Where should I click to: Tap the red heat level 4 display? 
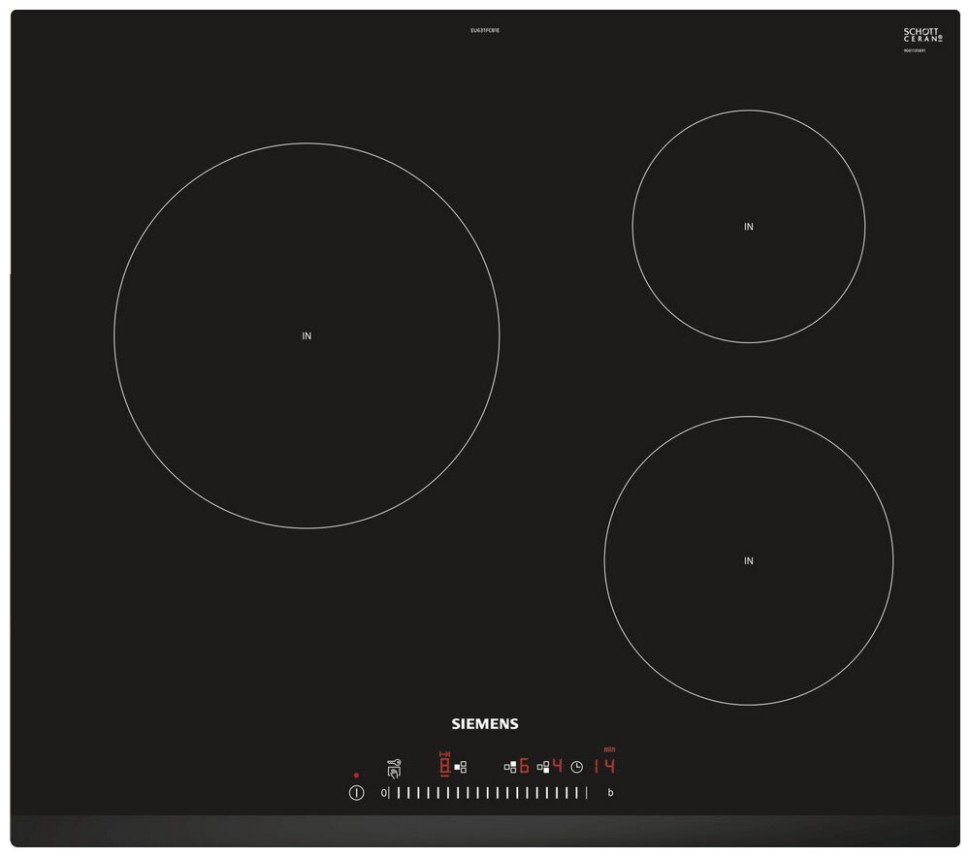[x=558, y=767]
